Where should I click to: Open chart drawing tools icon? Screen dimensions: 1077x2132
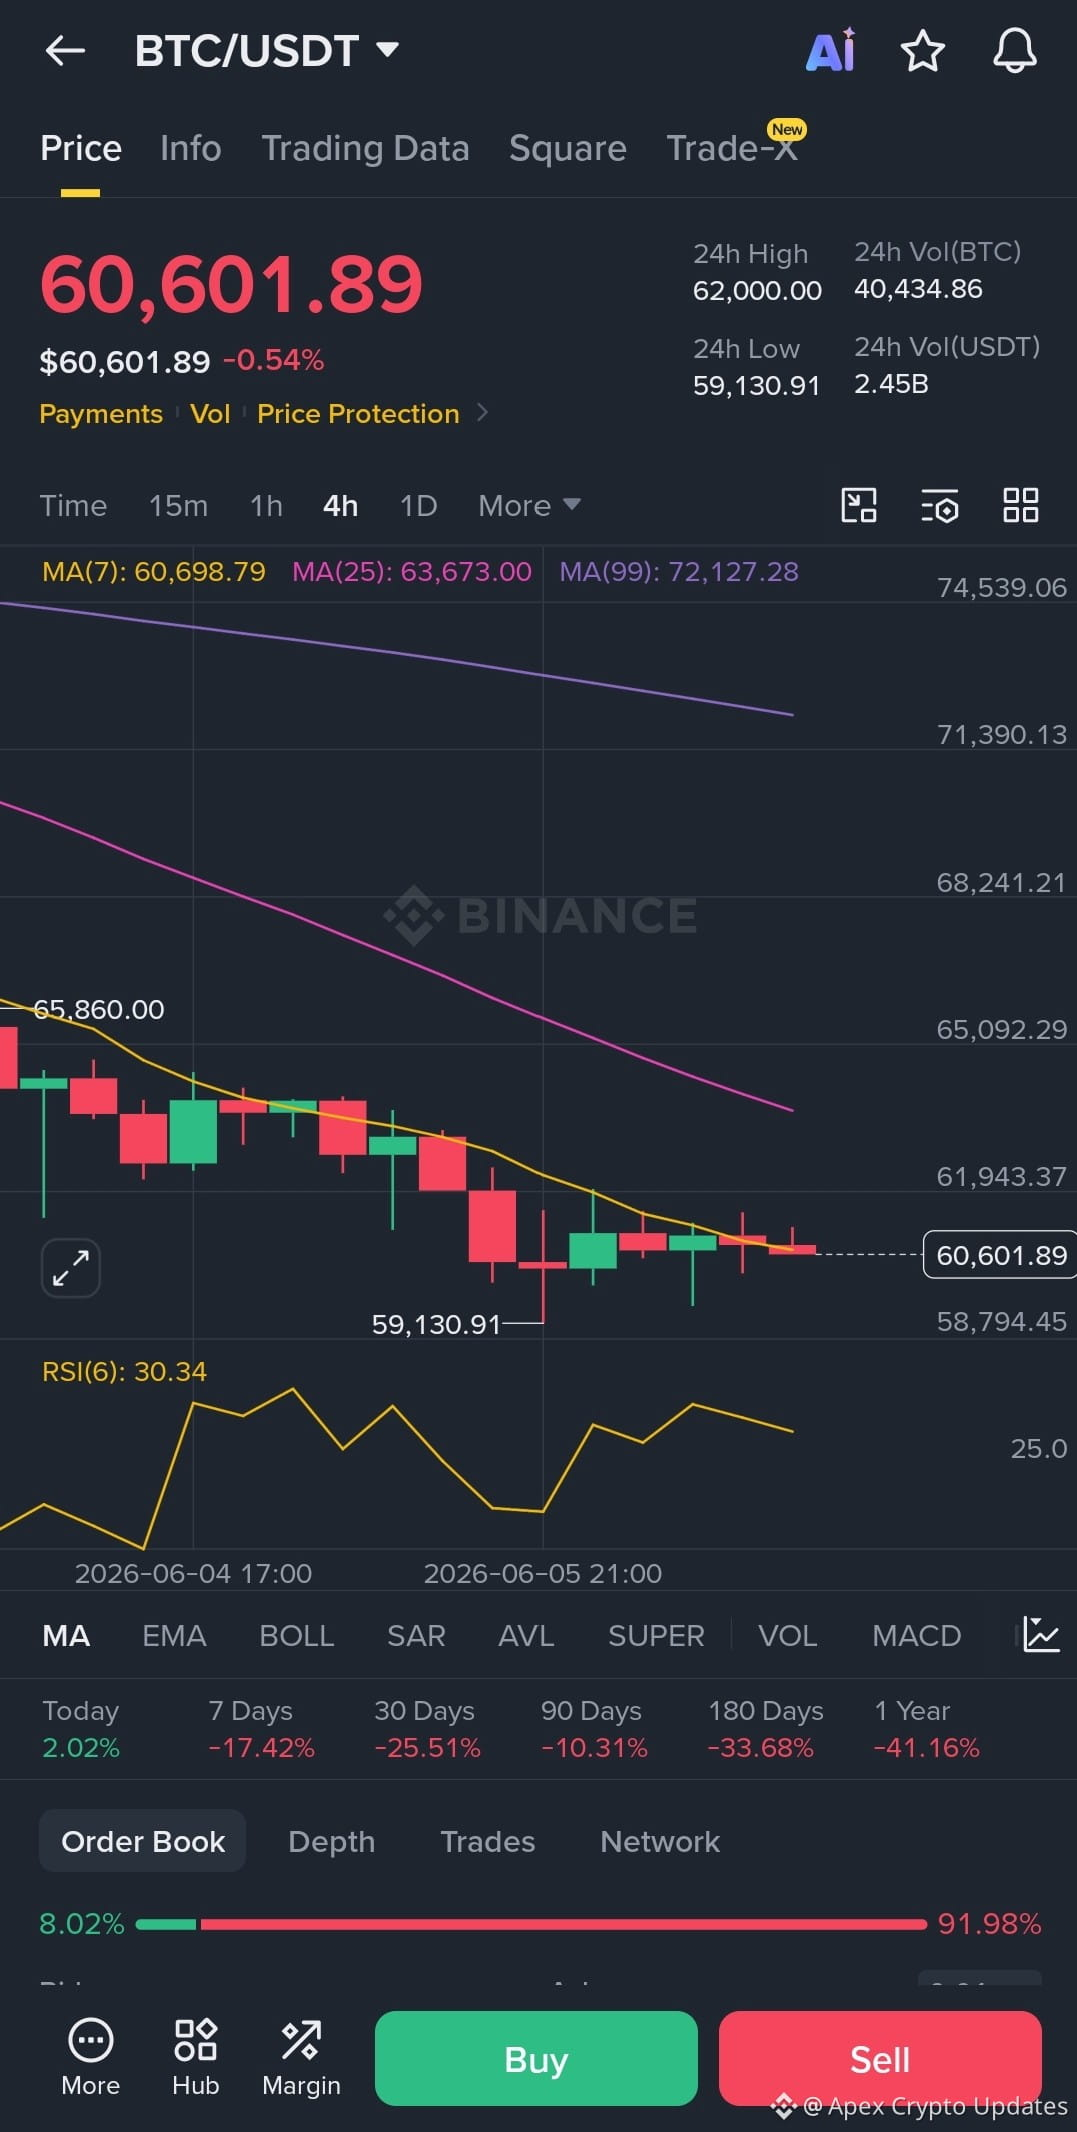[x=859, y=505]
